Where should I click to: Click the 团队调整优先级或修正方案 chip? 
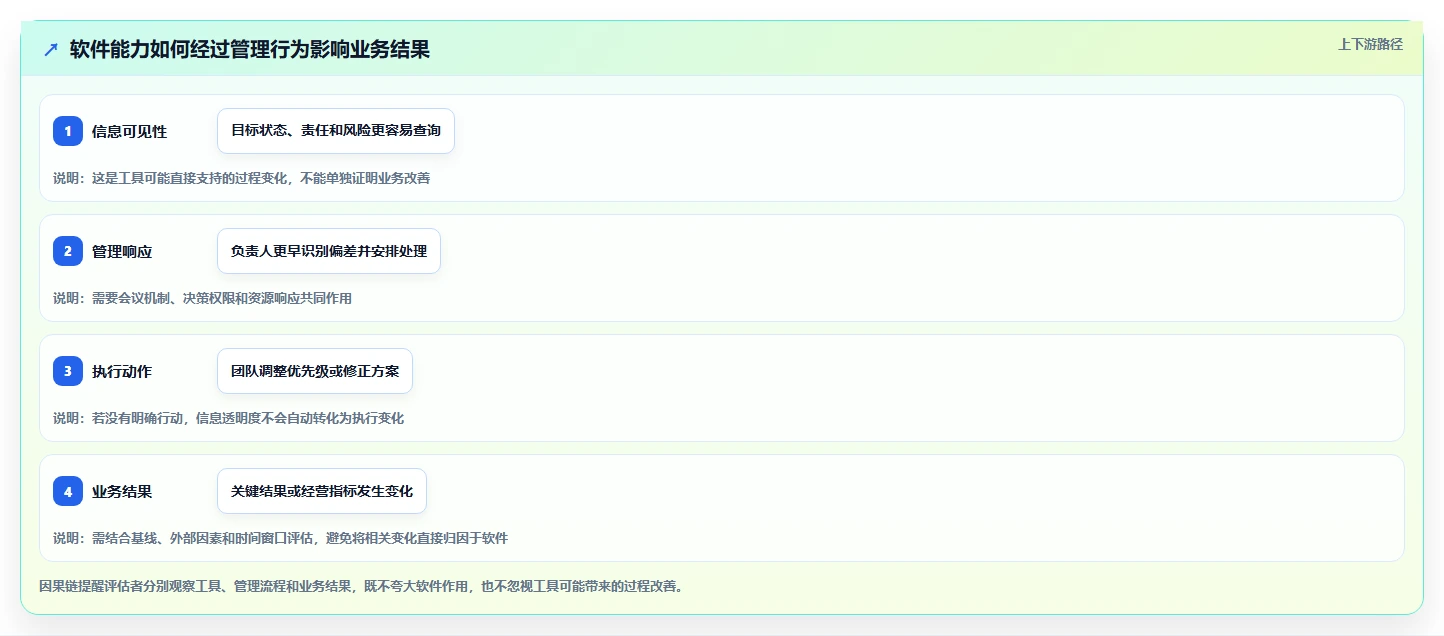tap(315, 371)
